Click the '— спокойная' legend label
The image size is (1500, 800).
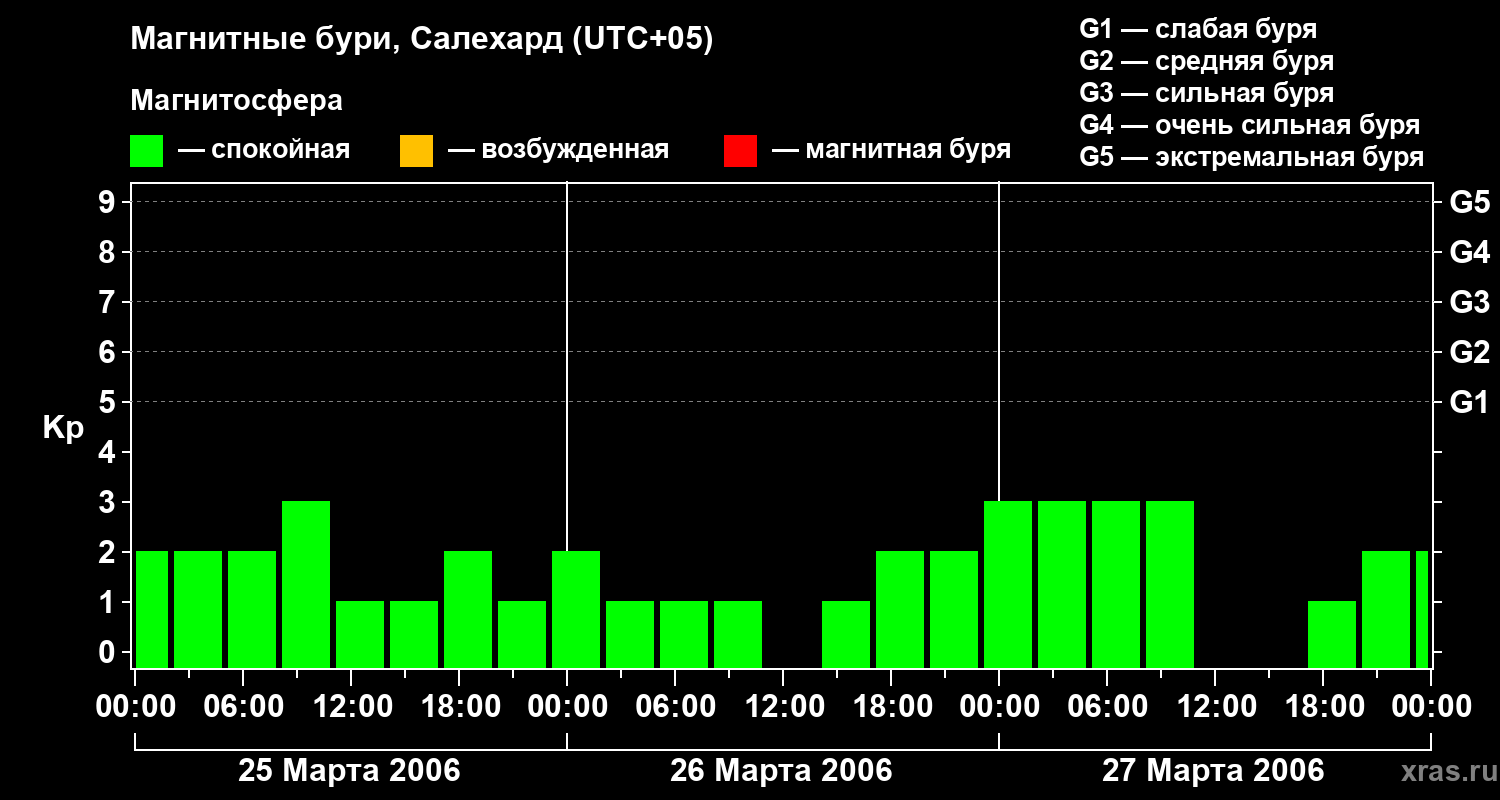click(264, 151)
